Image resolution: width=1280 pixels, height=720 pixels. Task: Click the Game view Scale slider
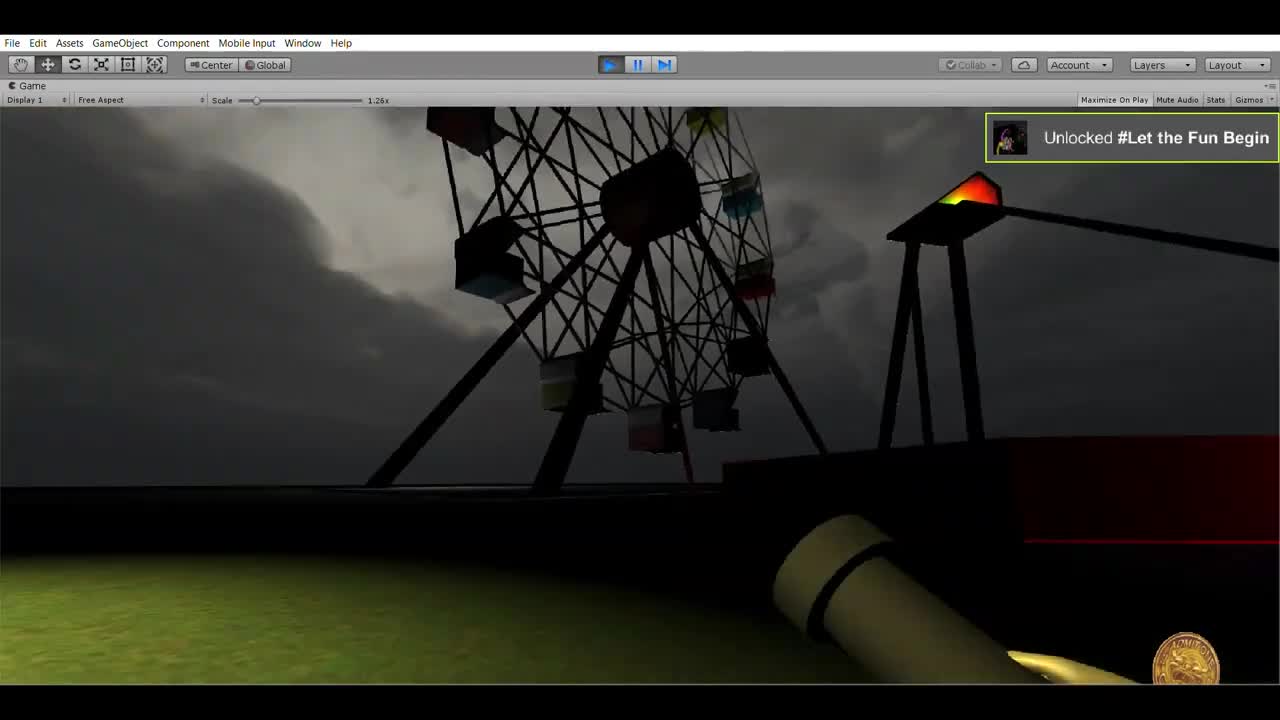pyautogui.click(x=300, y=100)
